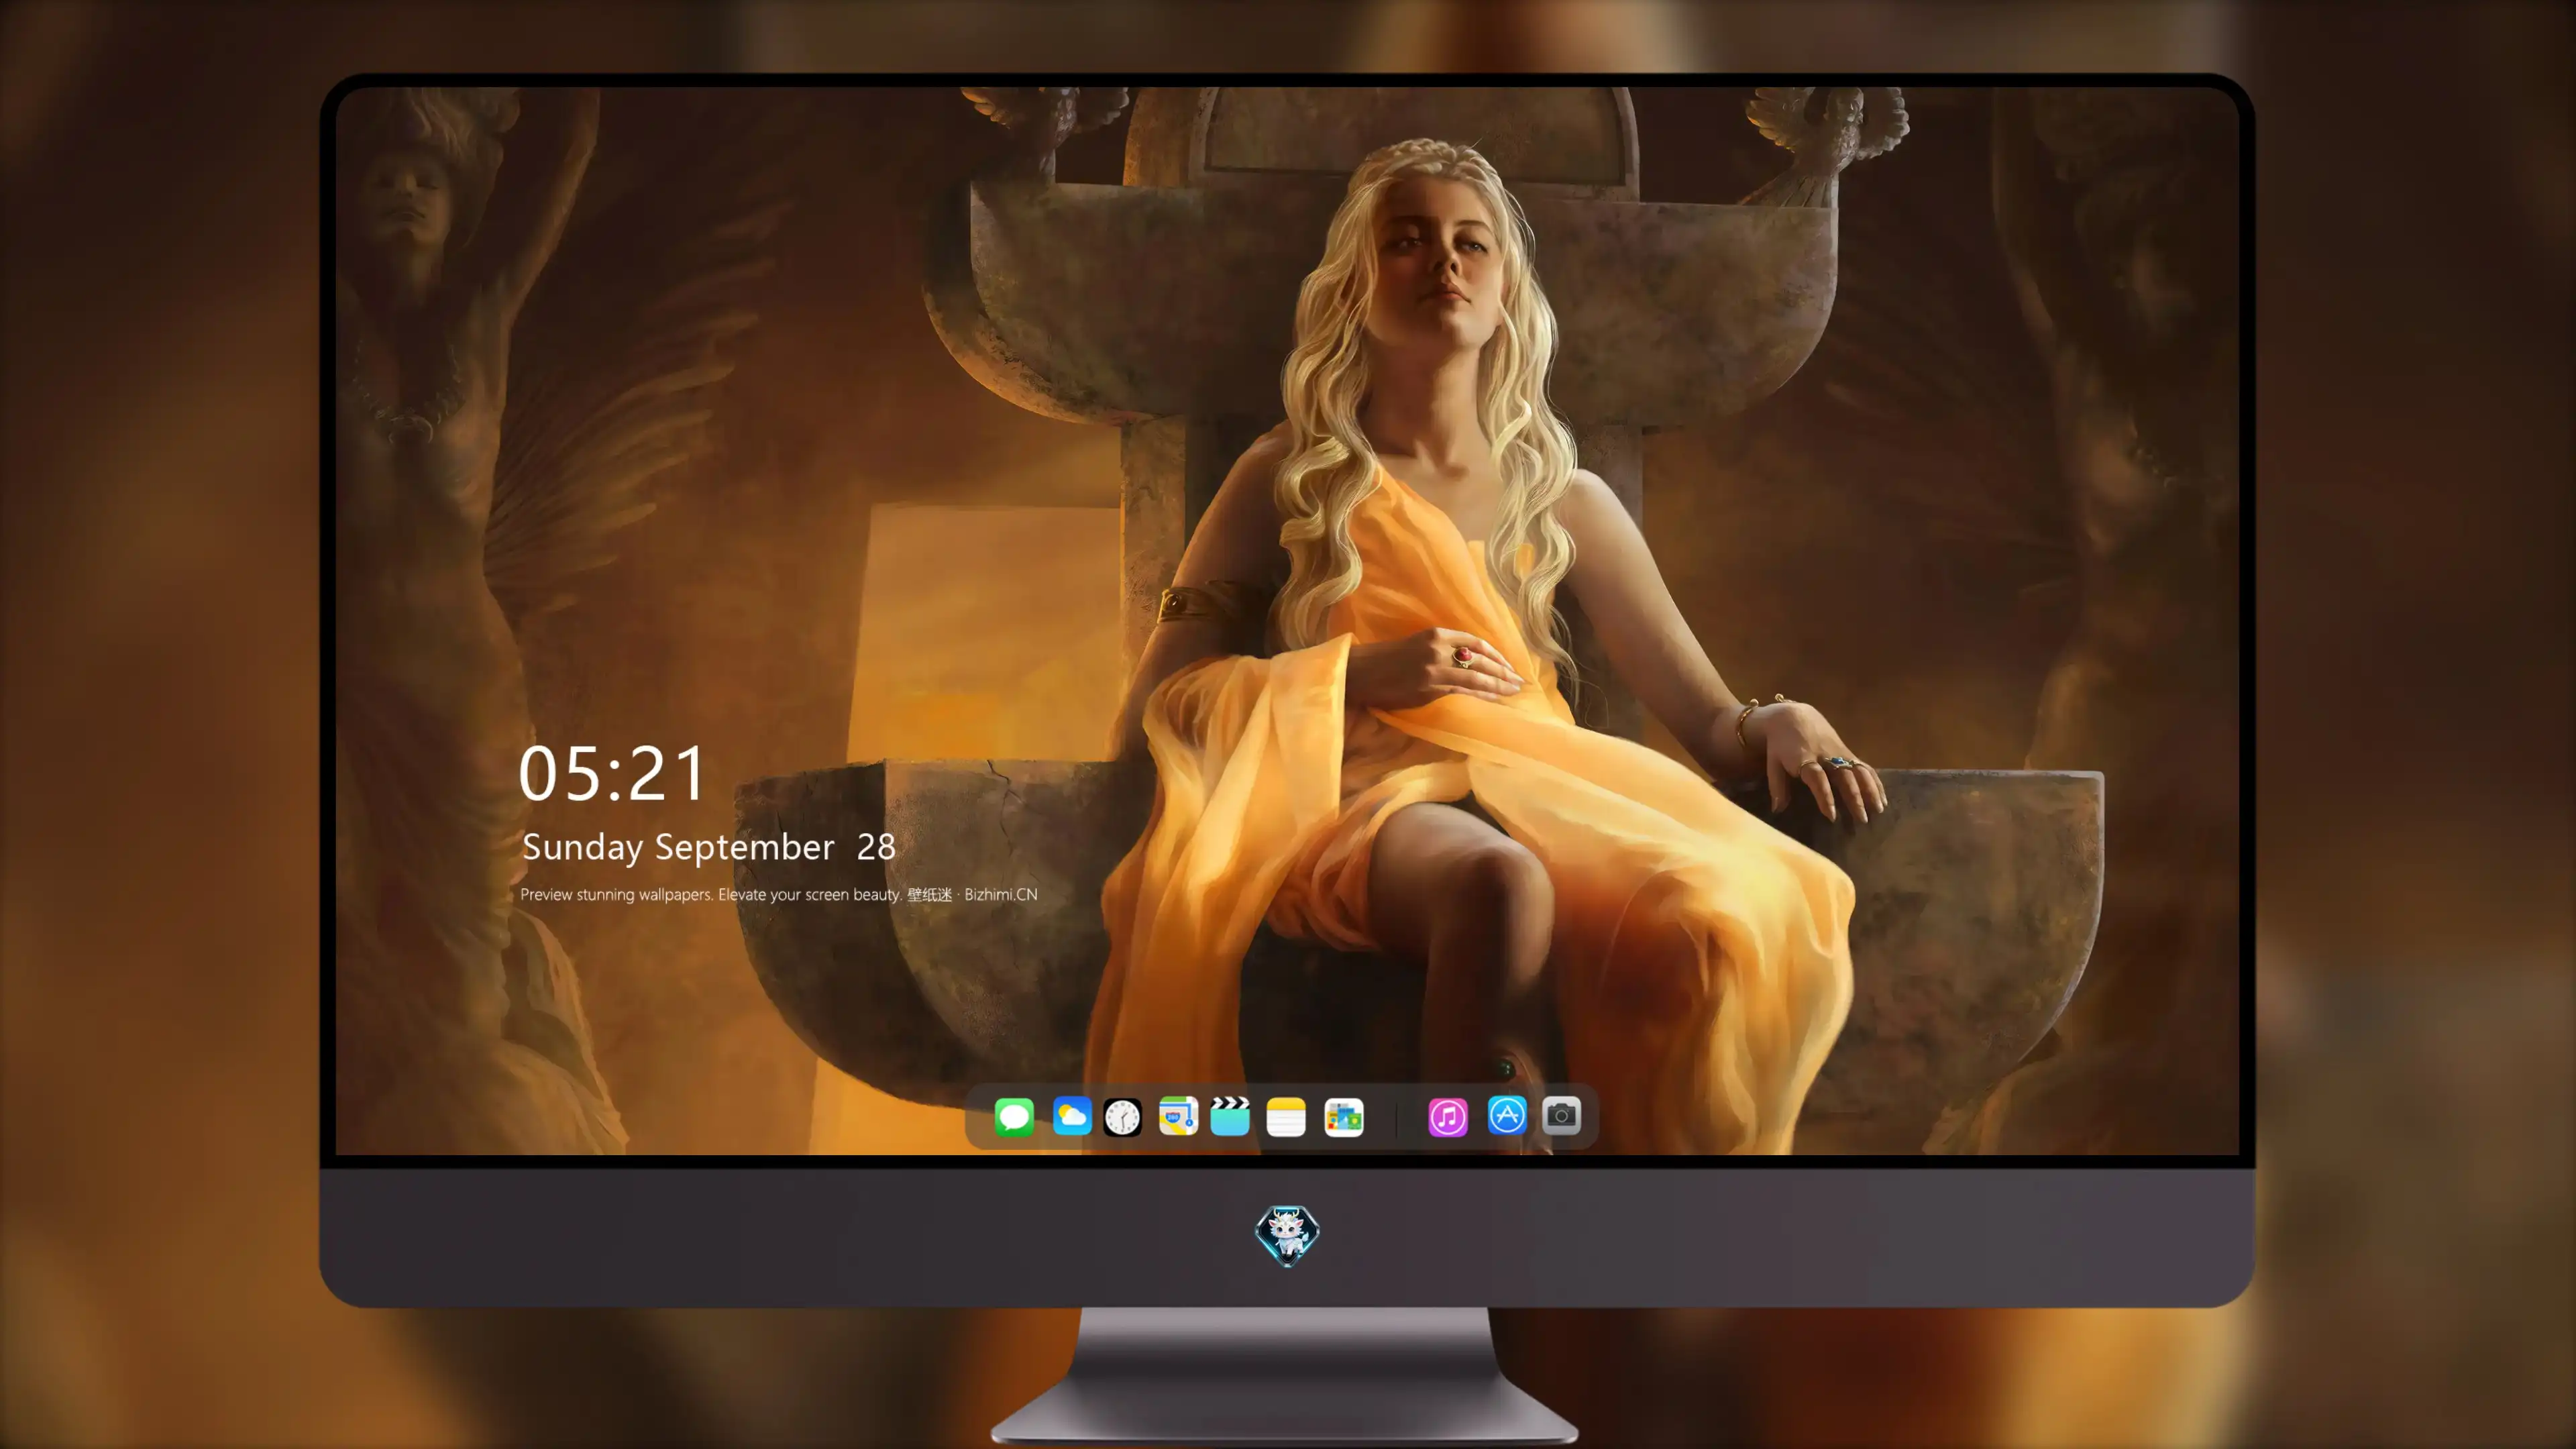
Task: Open the blue App Store icon
Action: tap(1507, 1115)
